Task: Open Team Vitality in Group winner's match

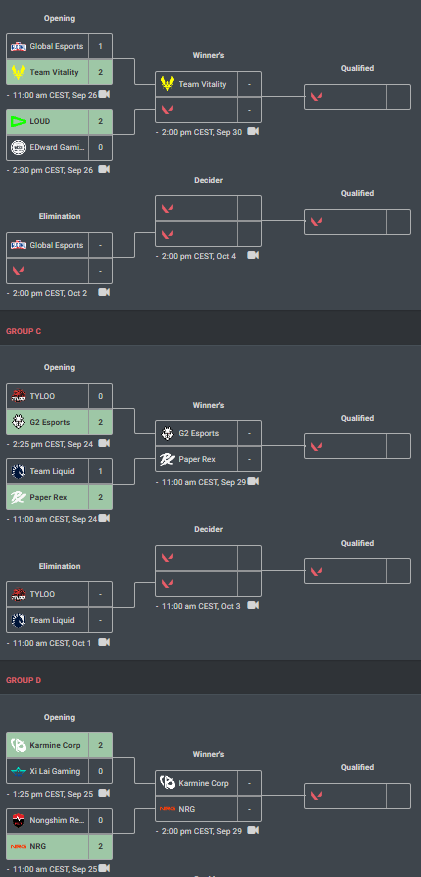Action: (196, 84)
